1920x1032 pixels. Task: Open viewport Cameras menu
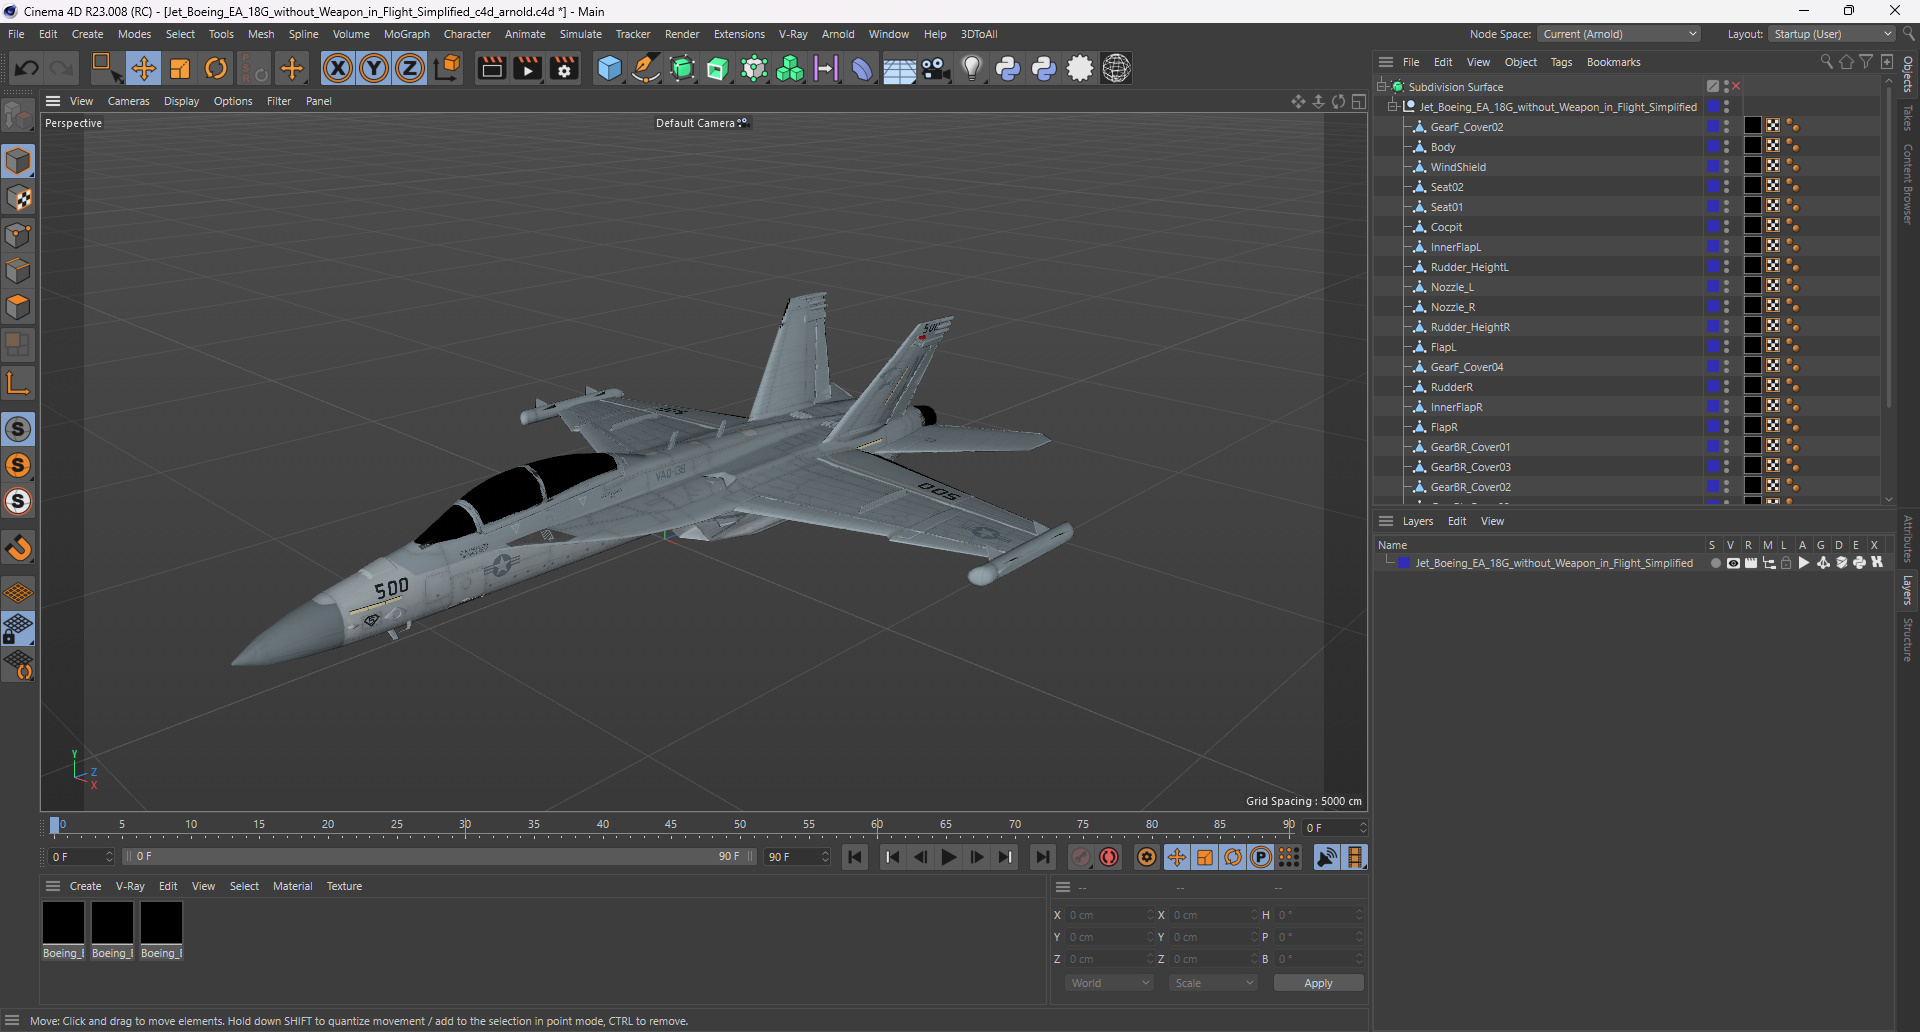(128, 101)
